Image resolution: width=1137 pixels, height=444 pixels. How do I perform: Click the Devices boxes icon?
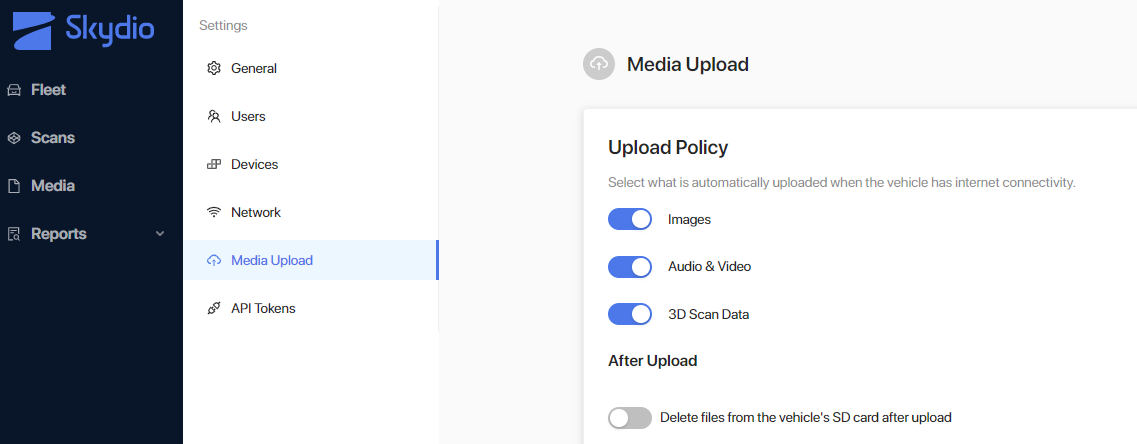[213, 165]
